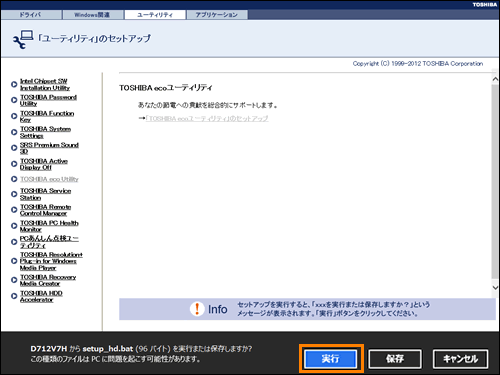
Task: Click the bullet icon beside TOSHIBA Remote Control Manager
Action: pyautogui.click(x=14, y=210)
